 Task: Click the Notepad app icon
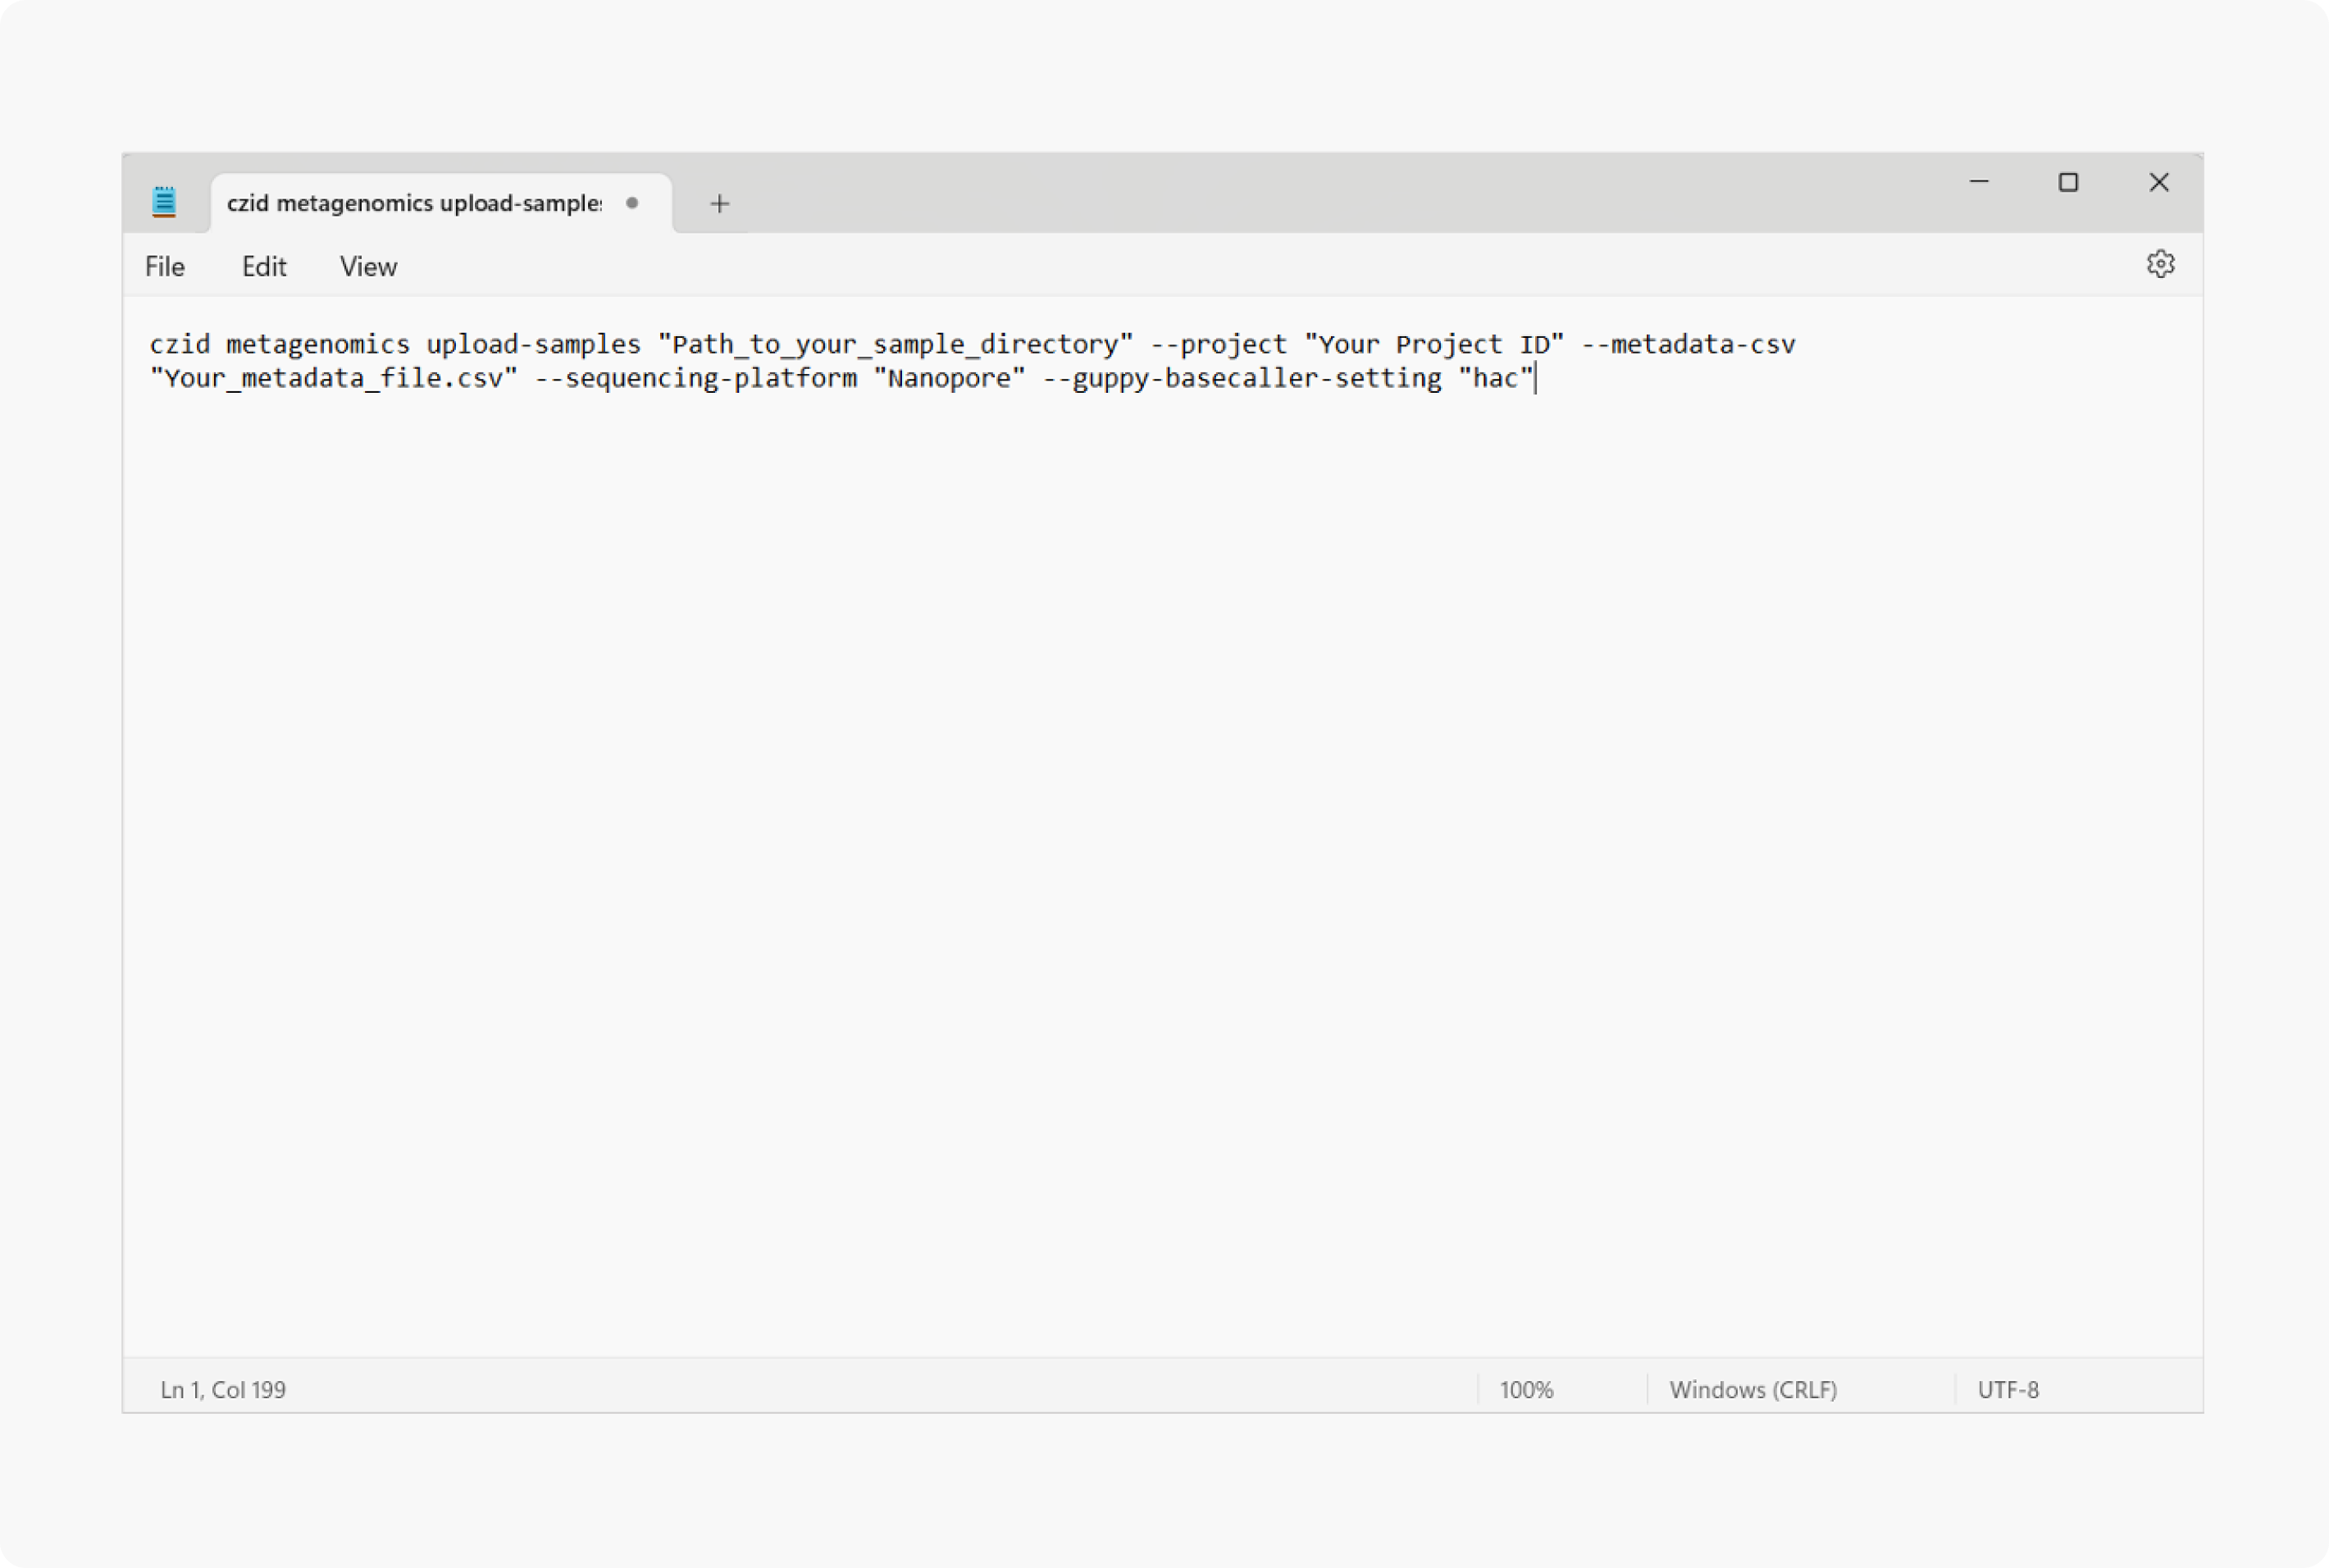(164, 202)
